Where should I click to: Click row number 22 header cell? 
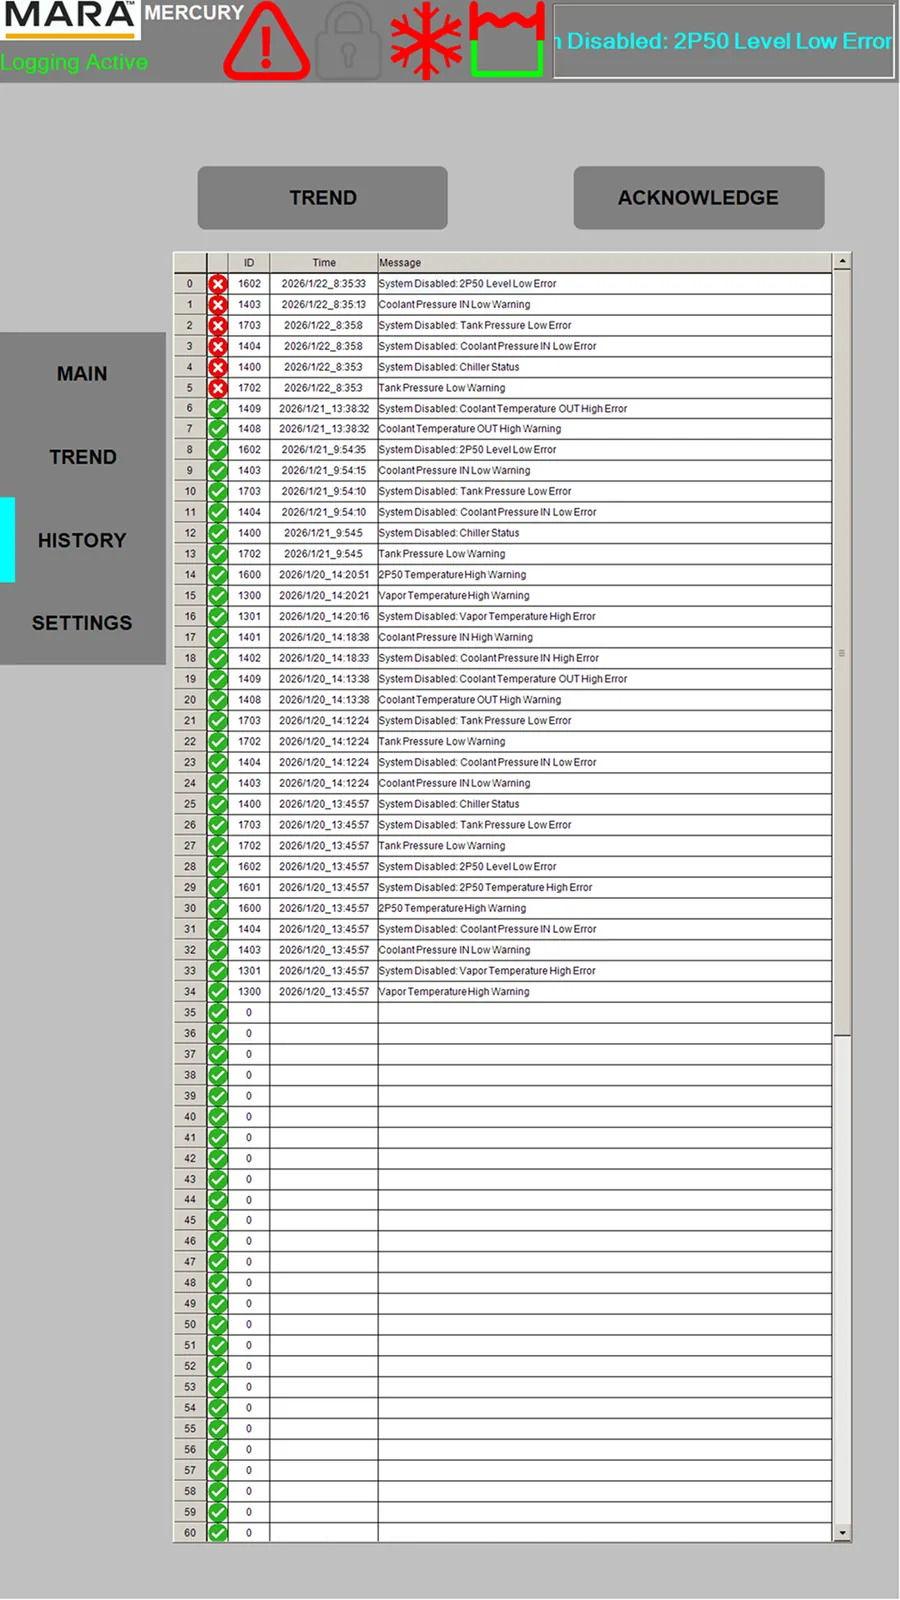(190, 742)
